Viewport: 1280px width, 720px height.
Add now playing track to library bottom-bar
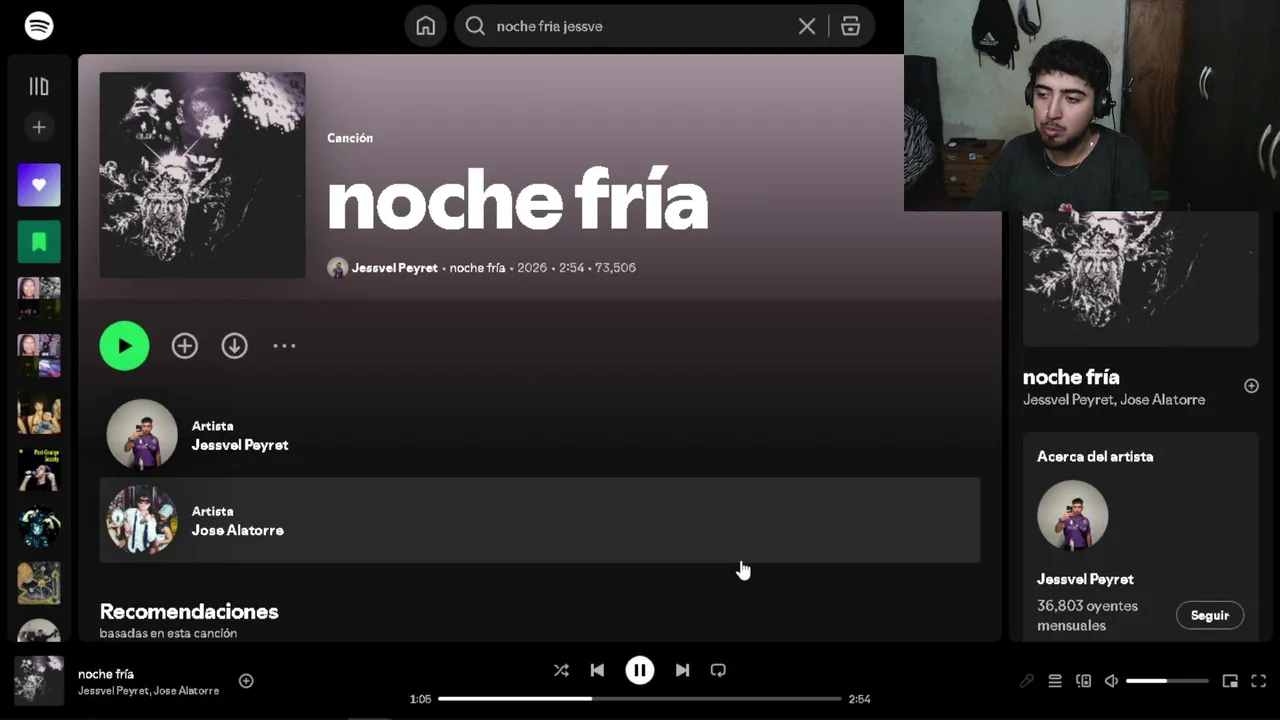click(x=246, y=681)
